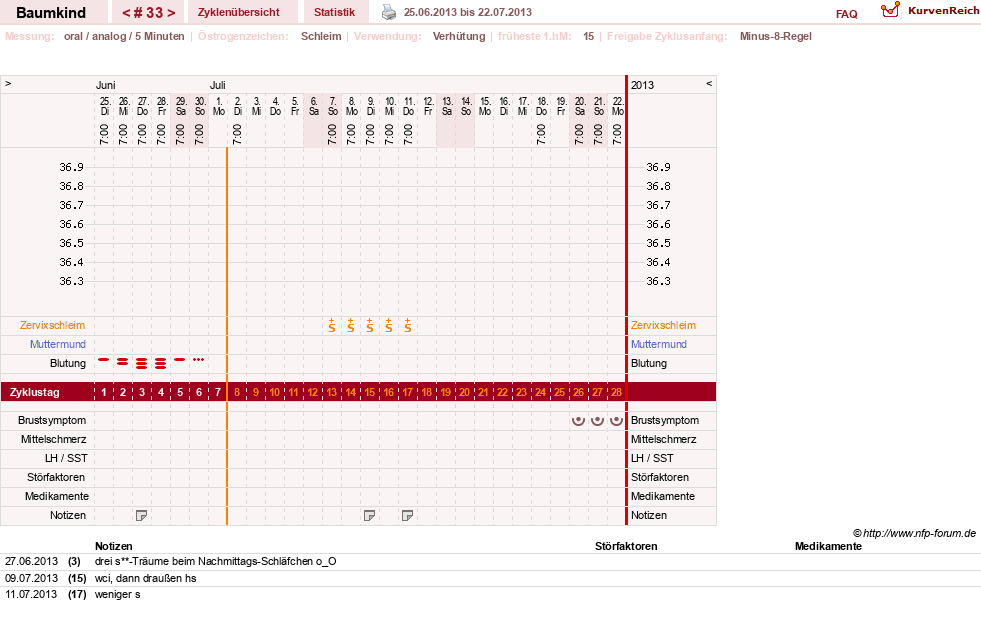This screenshot has width=981, height=625.
Task: Click the Zyklustag row label
Action: pyautogui.click(x=34, y=392)
